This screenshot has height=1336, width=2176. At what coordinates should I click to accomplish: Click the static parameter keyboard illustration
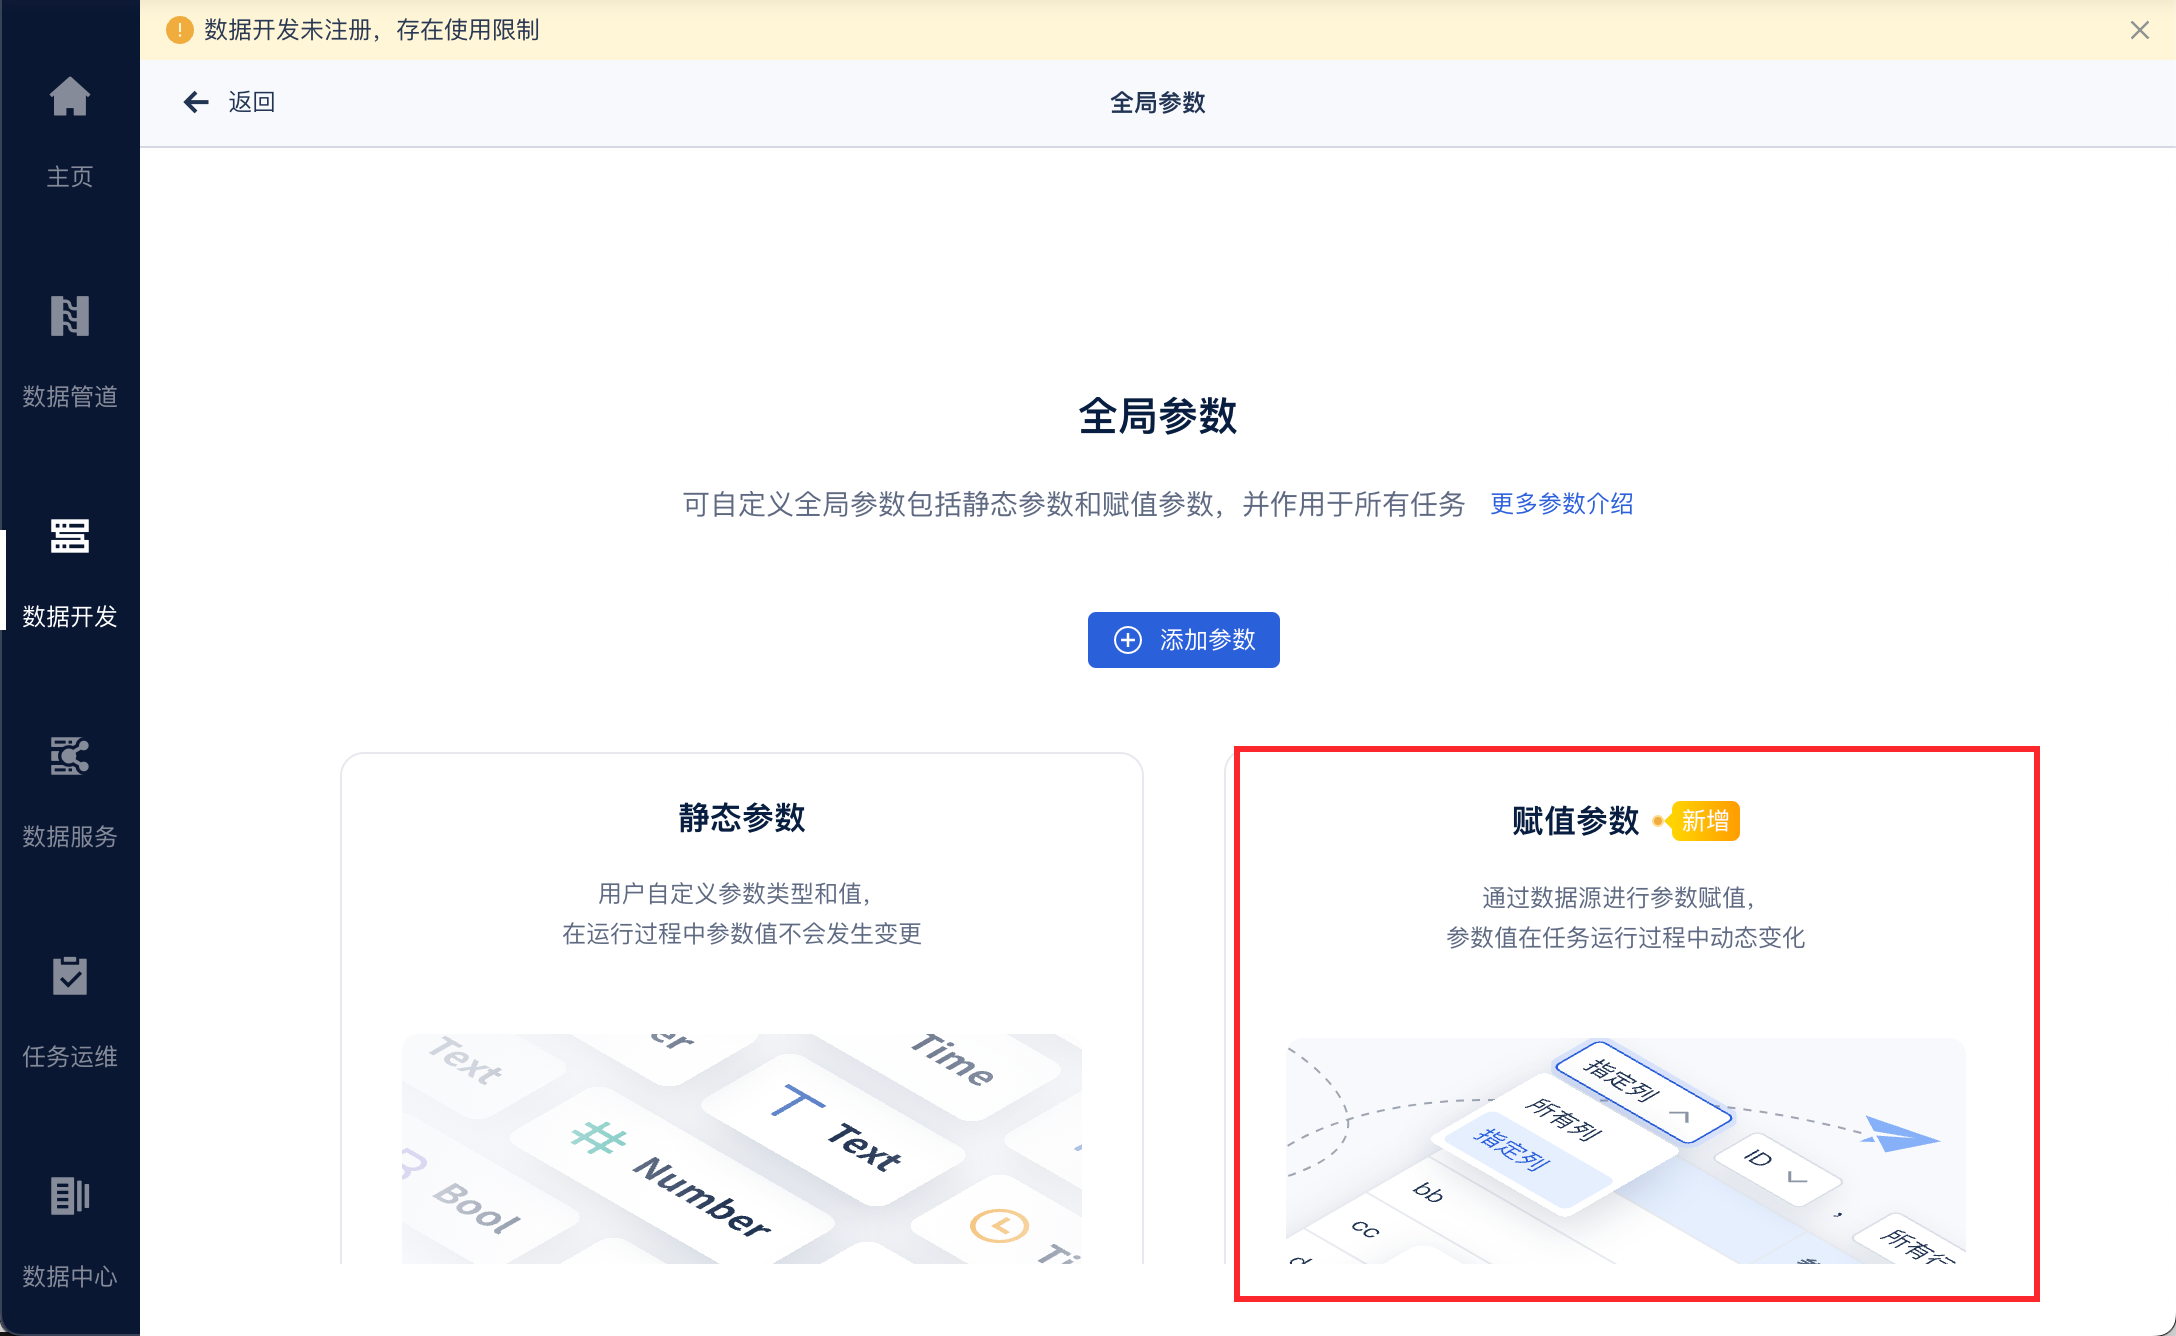(x=741, y=1148)
